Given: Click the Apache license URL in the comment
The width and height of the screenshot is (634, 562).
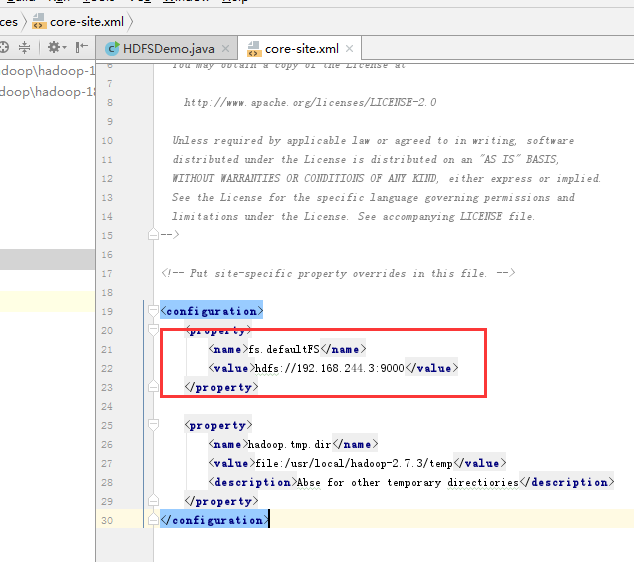Looking at the screenshot, I should [309, 102].
